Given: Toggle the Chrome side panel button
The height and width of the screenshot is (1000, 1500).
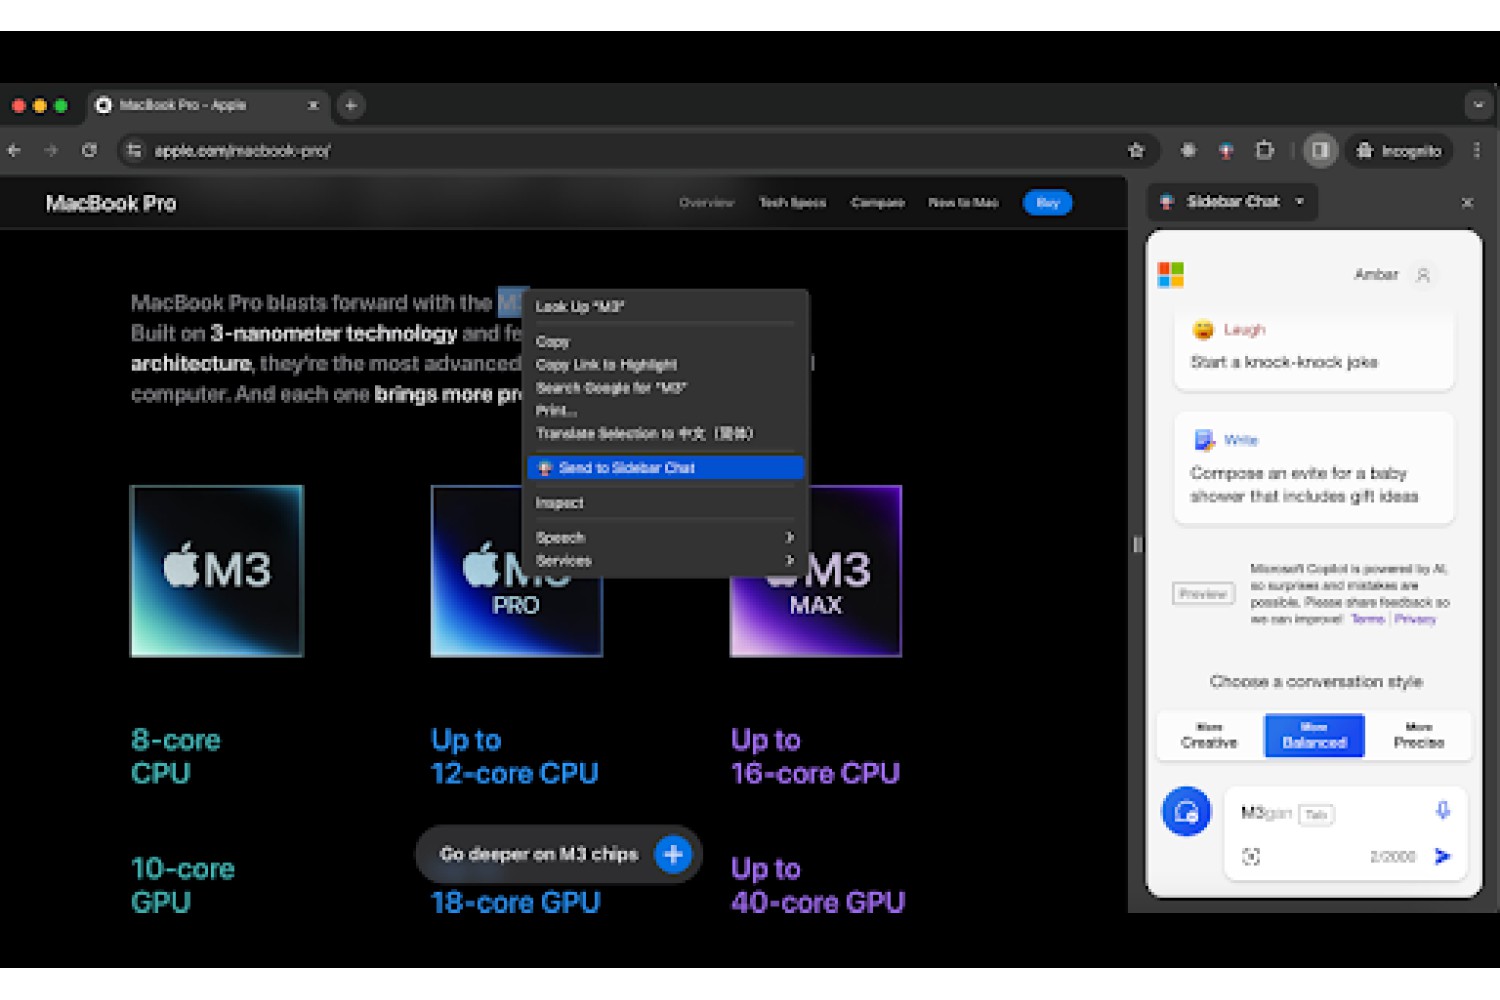Looking at the screenshot, I should tap(1320, 150).
